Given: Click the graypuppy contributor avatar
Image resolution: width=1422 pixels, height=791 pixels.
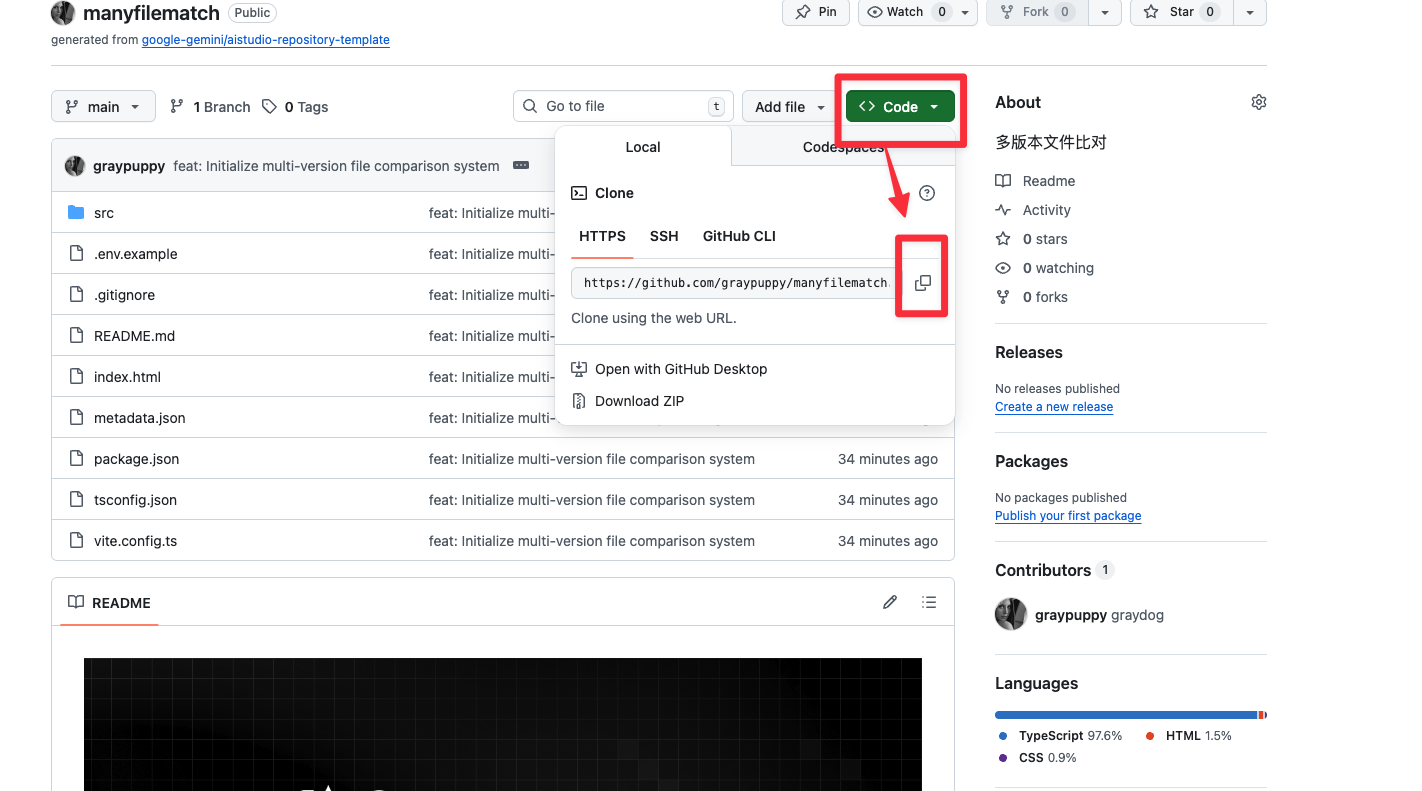Looking at the screenshot, I should pyautogui.click(x=1011, y=615).
